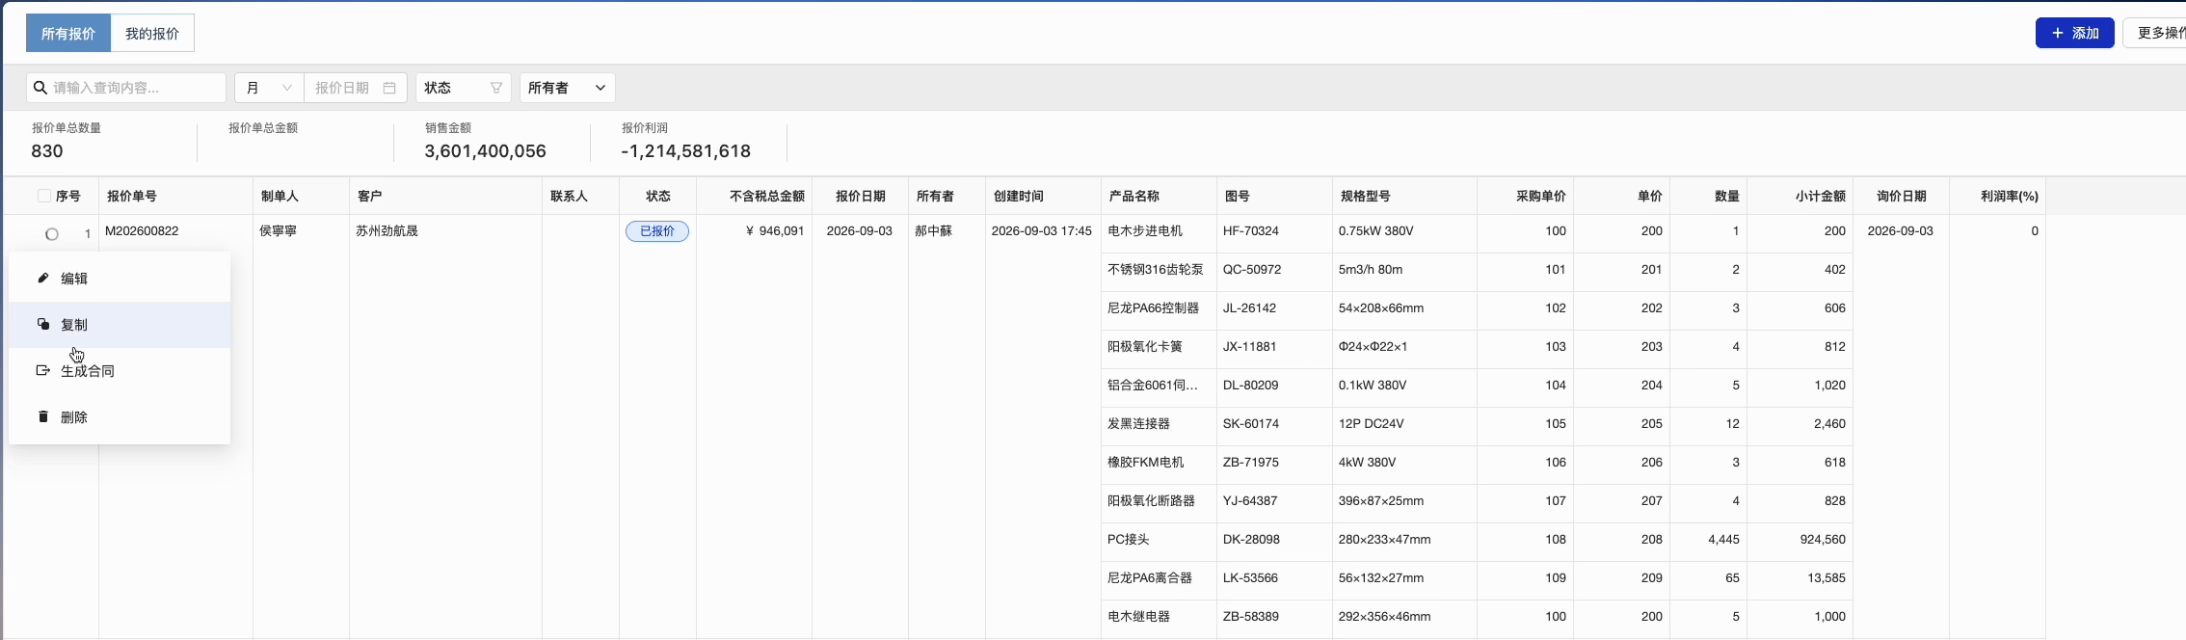
Task: Click product 发黑连接器
Action: 1138,423
